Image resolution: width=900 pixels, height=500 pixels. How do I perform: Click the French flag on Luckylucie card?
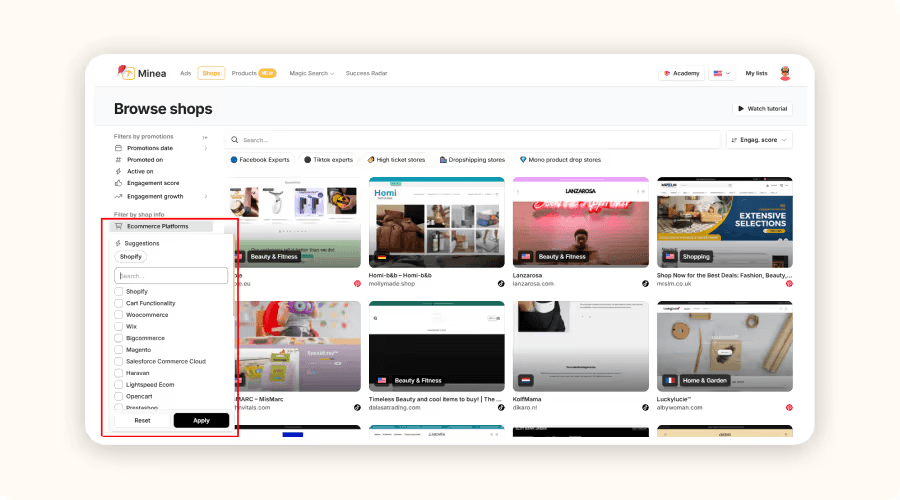point(670,380)
